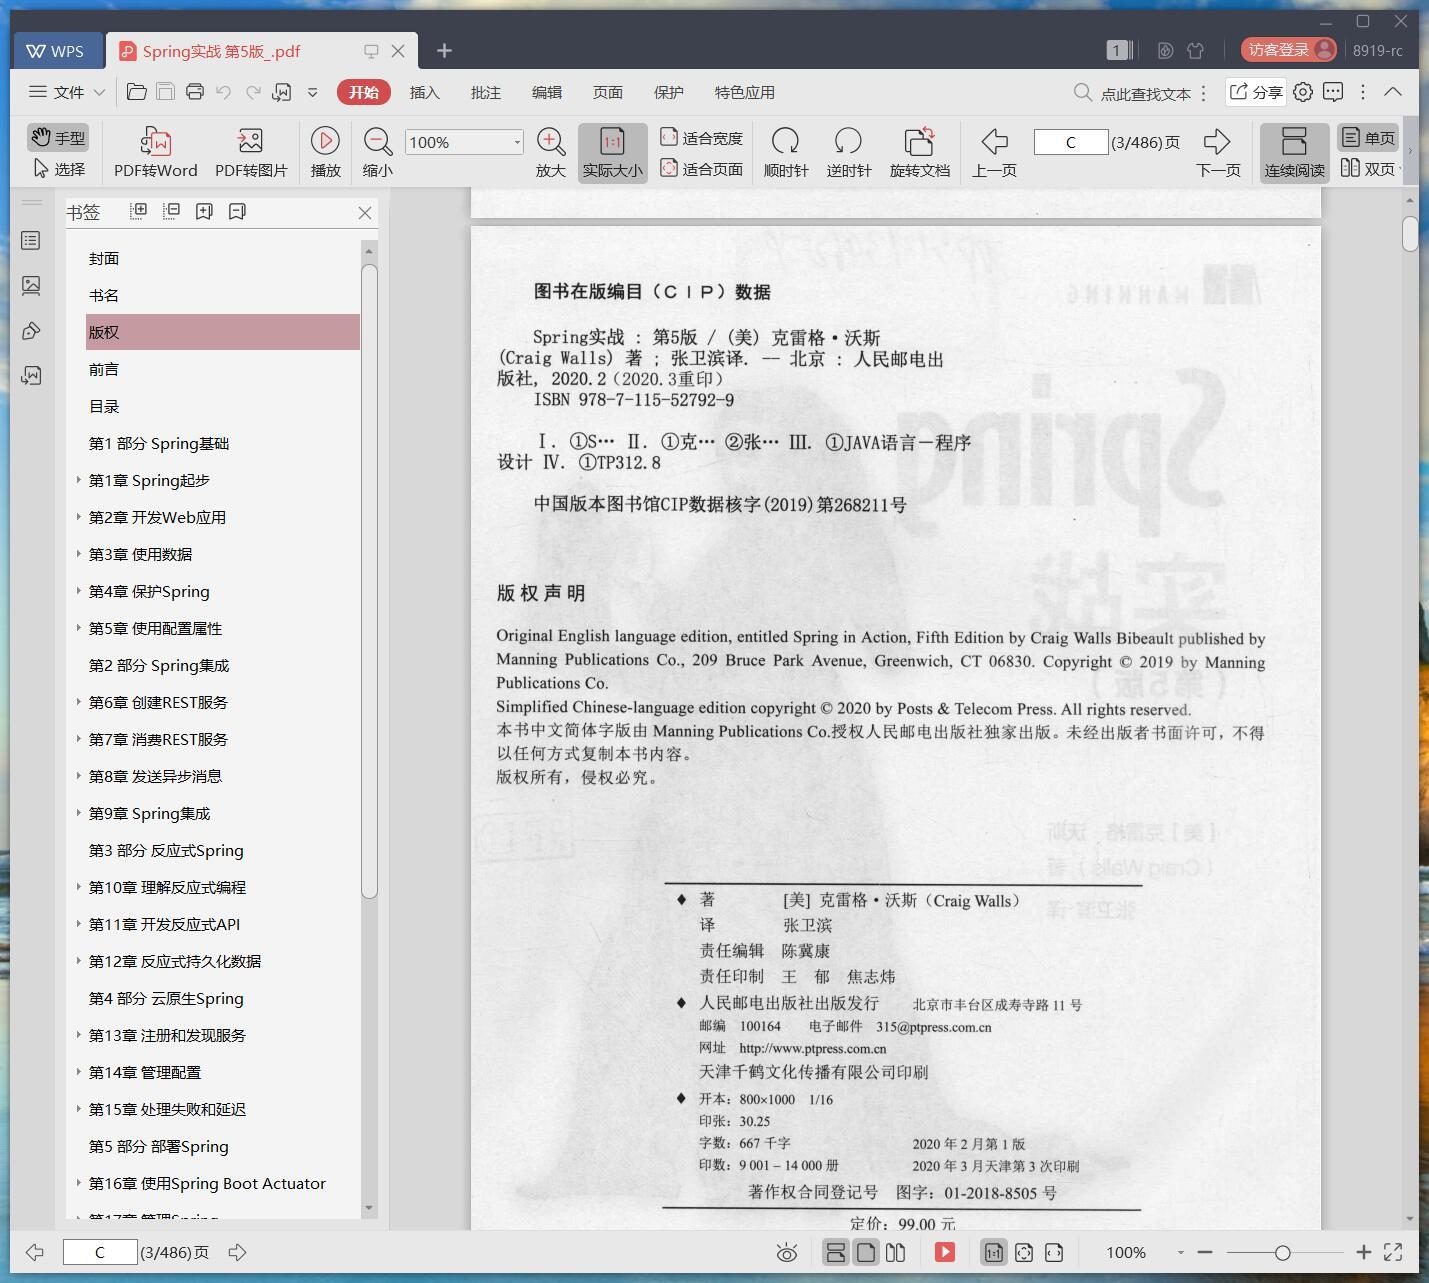Open thumbnails panel in left sidebar

coord(31,286)
